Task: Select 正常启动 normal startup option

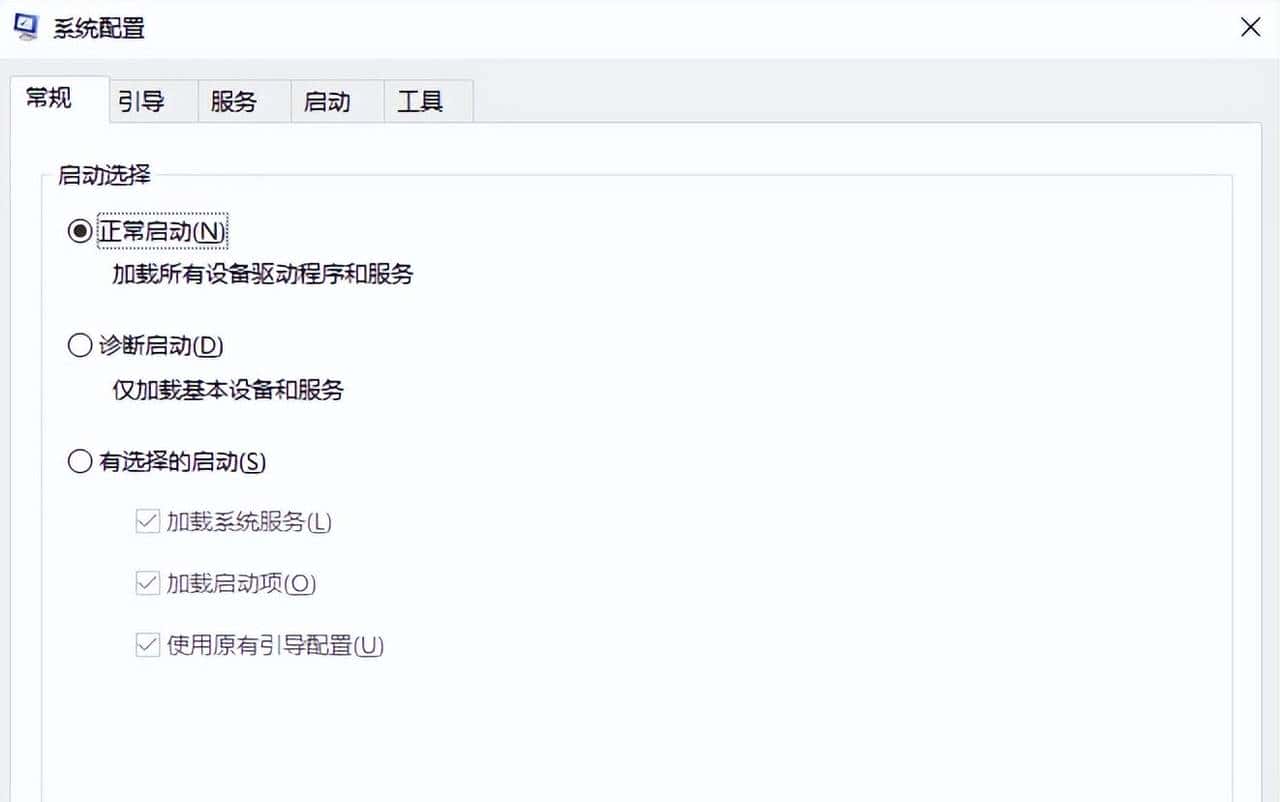Action: [80, 230]
